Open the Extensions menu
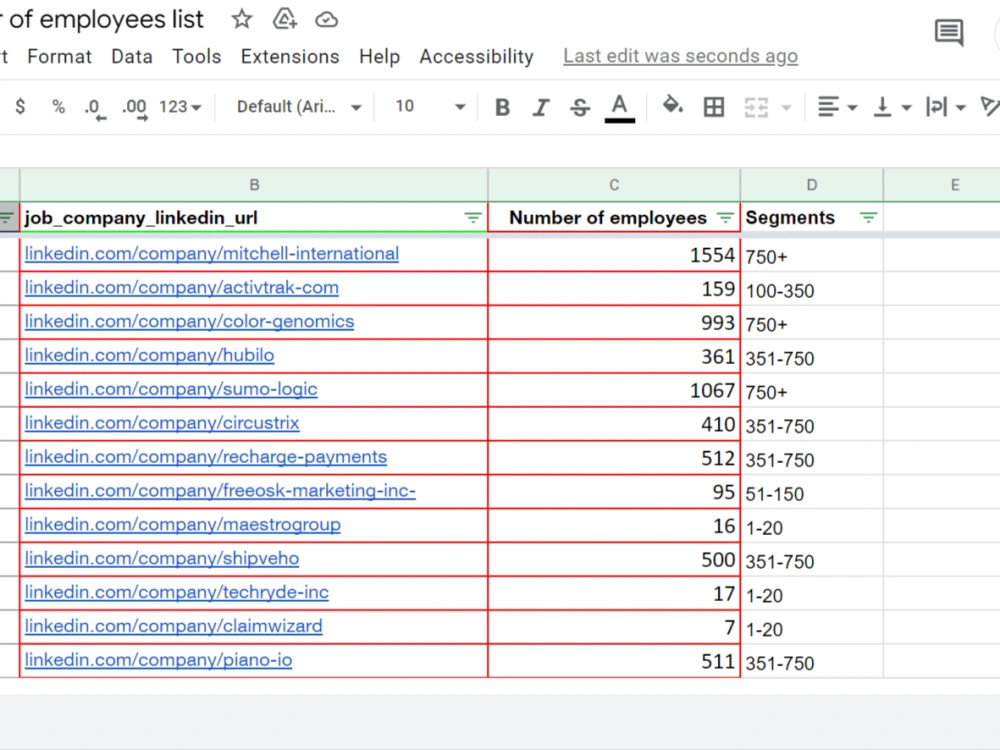This screenshot has height=750, width=1000. pyautogui.click(x=290, y=57)
